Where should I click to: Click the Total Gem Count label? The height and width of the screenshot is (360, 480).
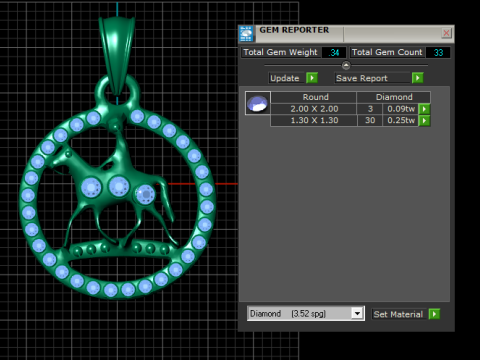387,52
